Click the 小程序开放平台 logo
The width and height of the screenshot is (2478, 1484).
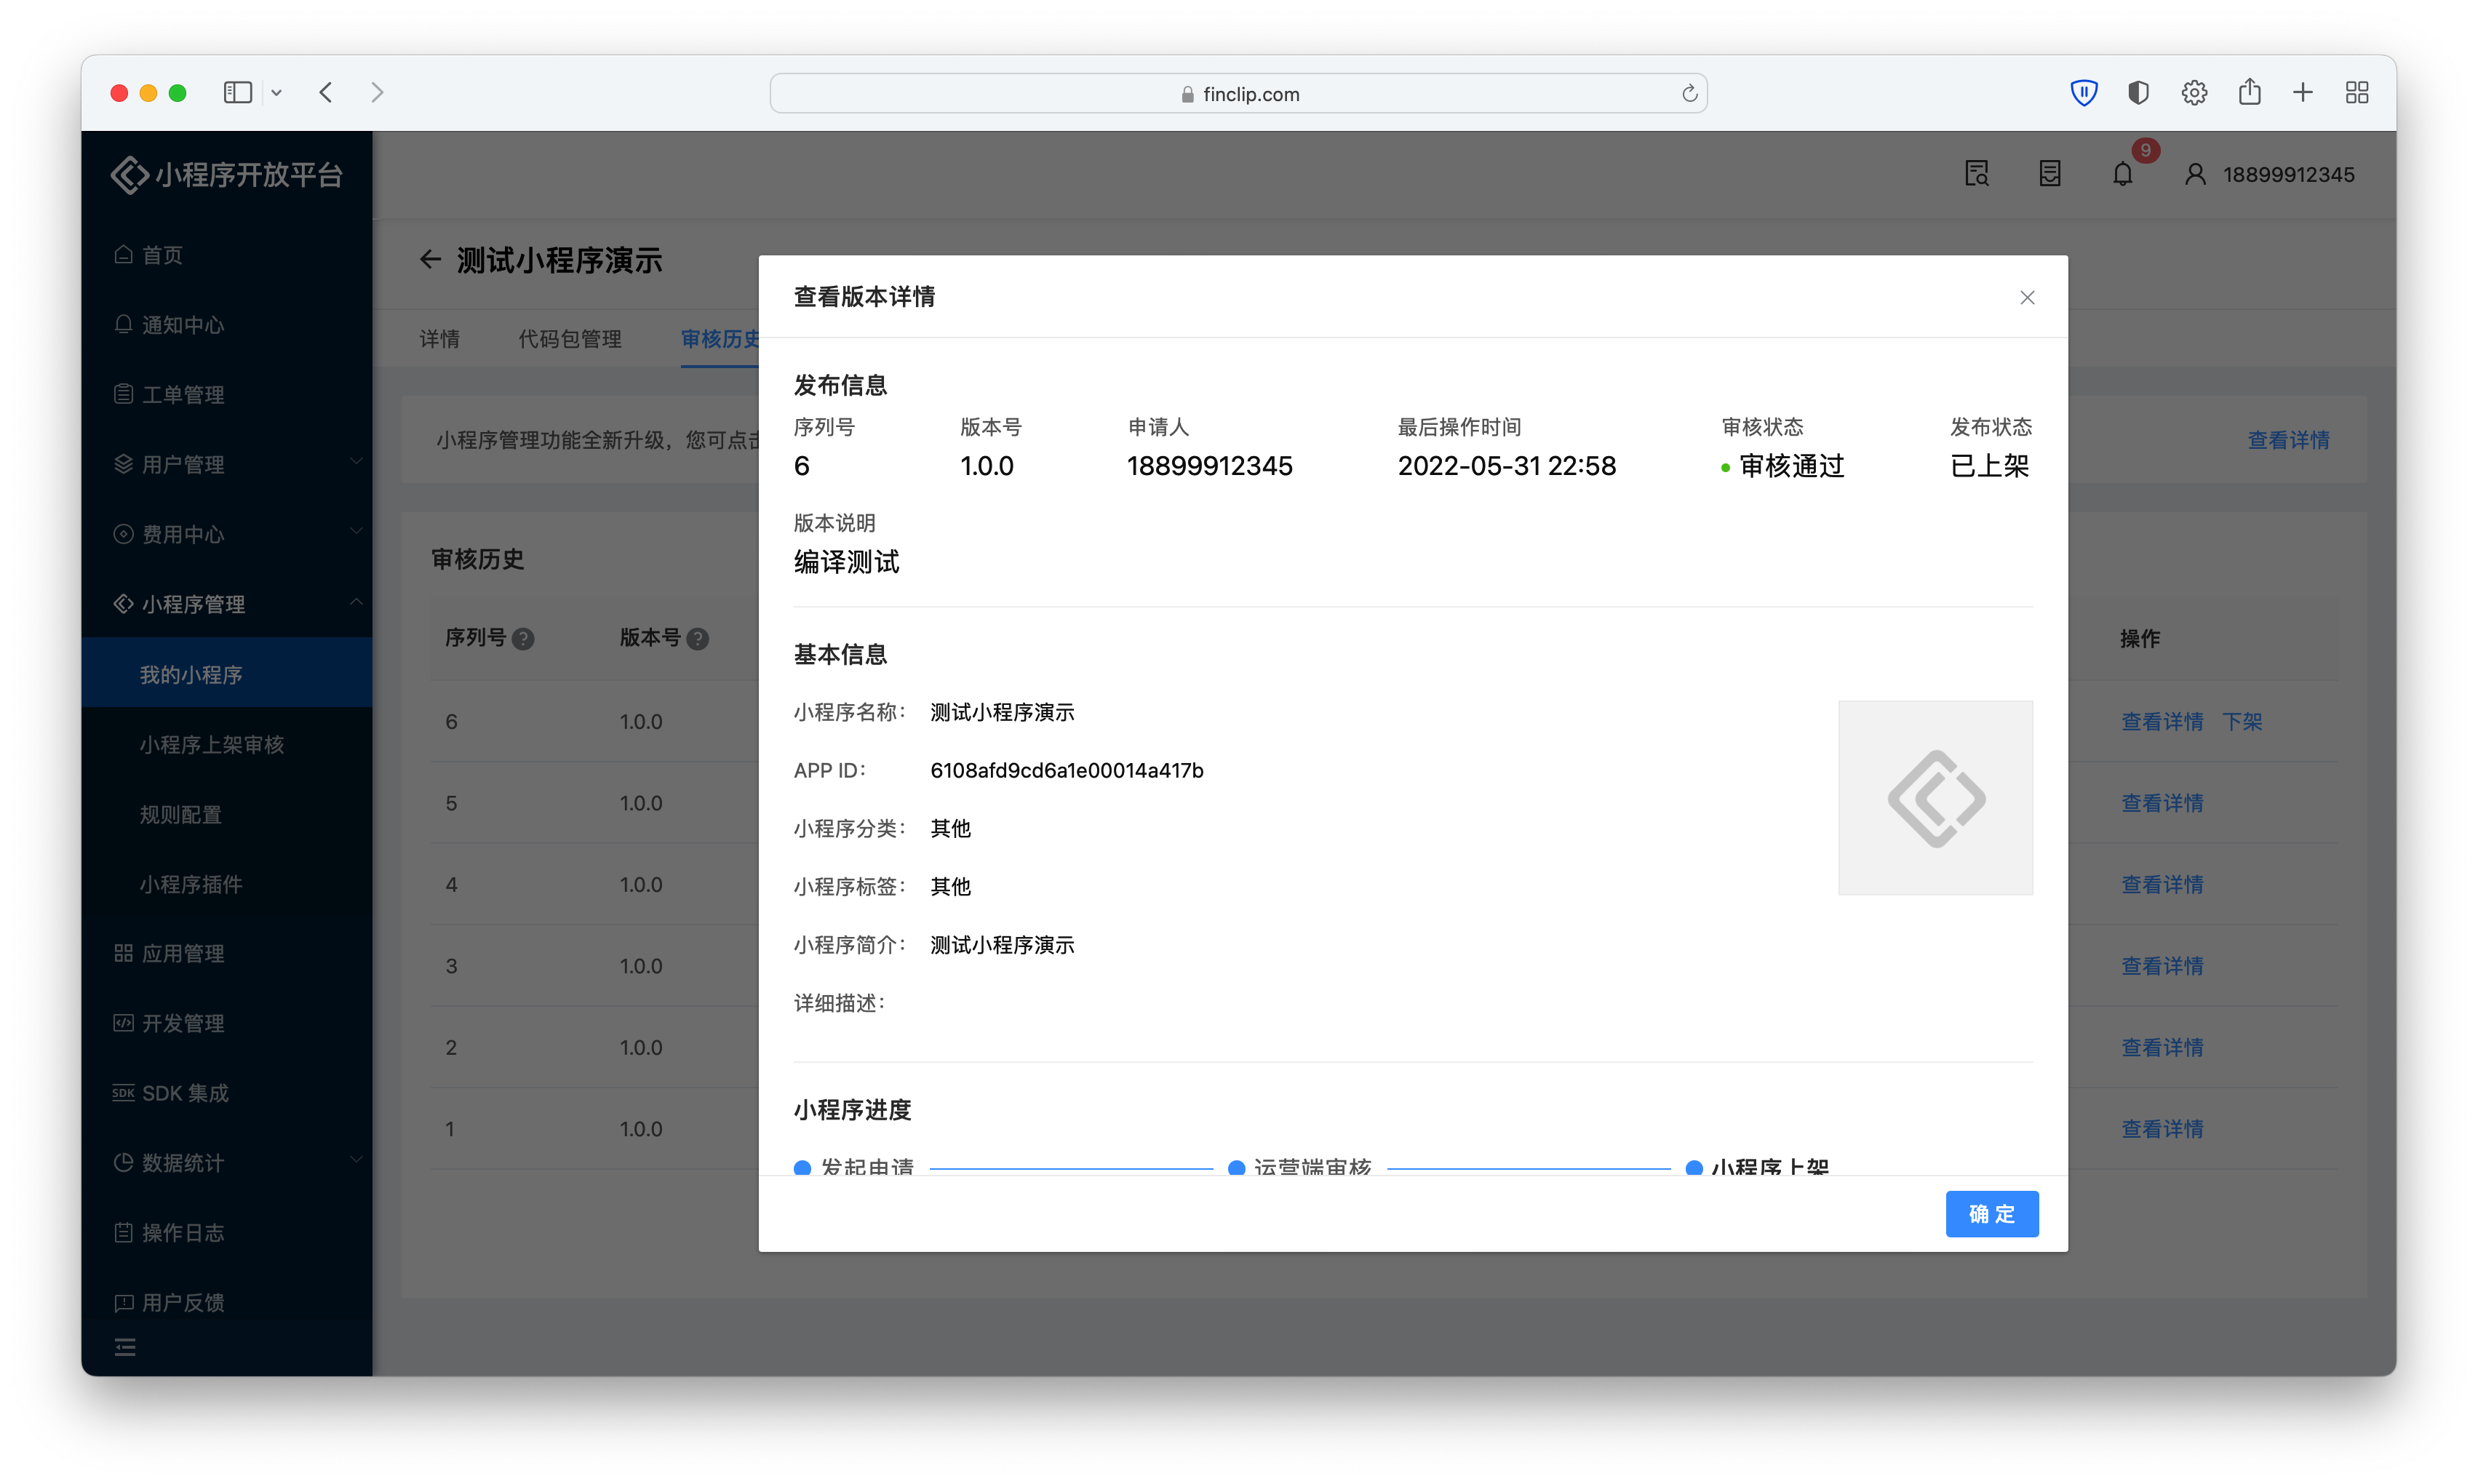(x=227, y=175)
